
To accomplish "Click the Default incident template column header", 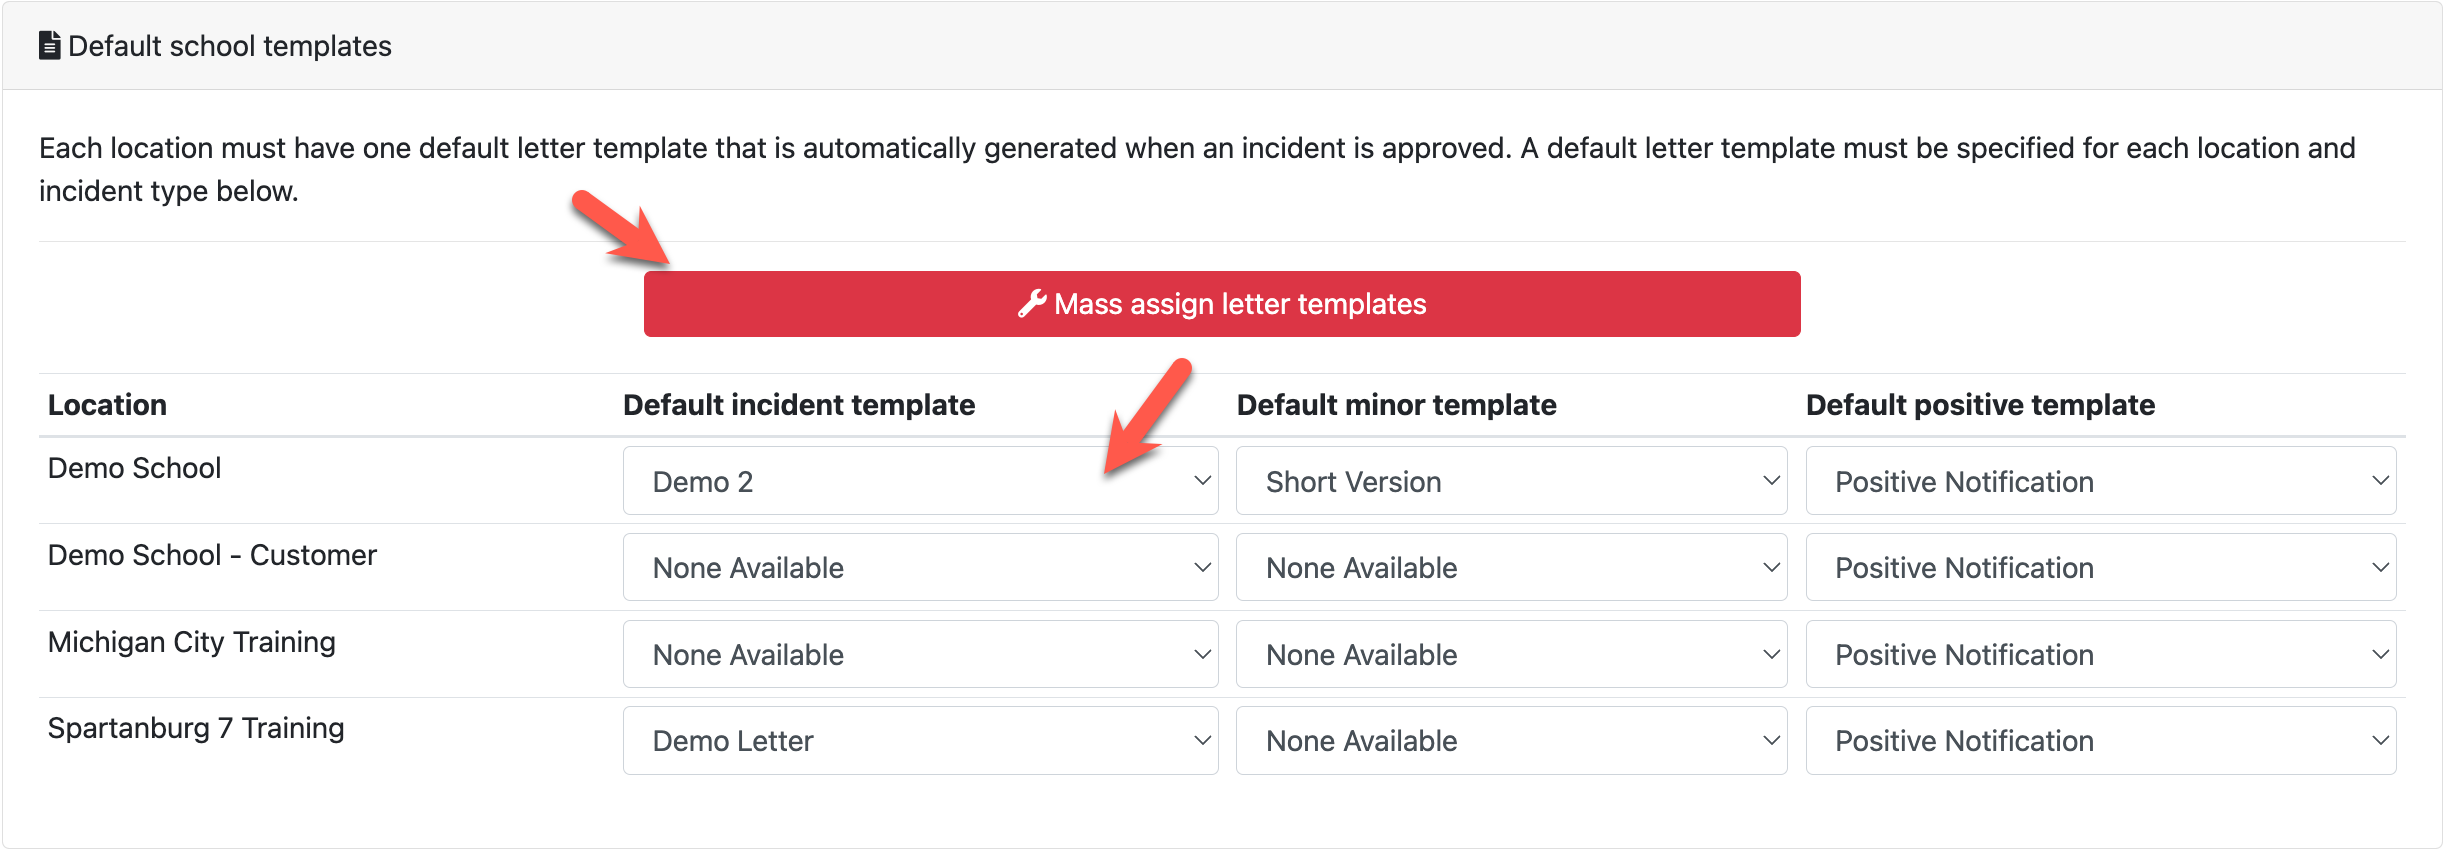I will point(798,405).
